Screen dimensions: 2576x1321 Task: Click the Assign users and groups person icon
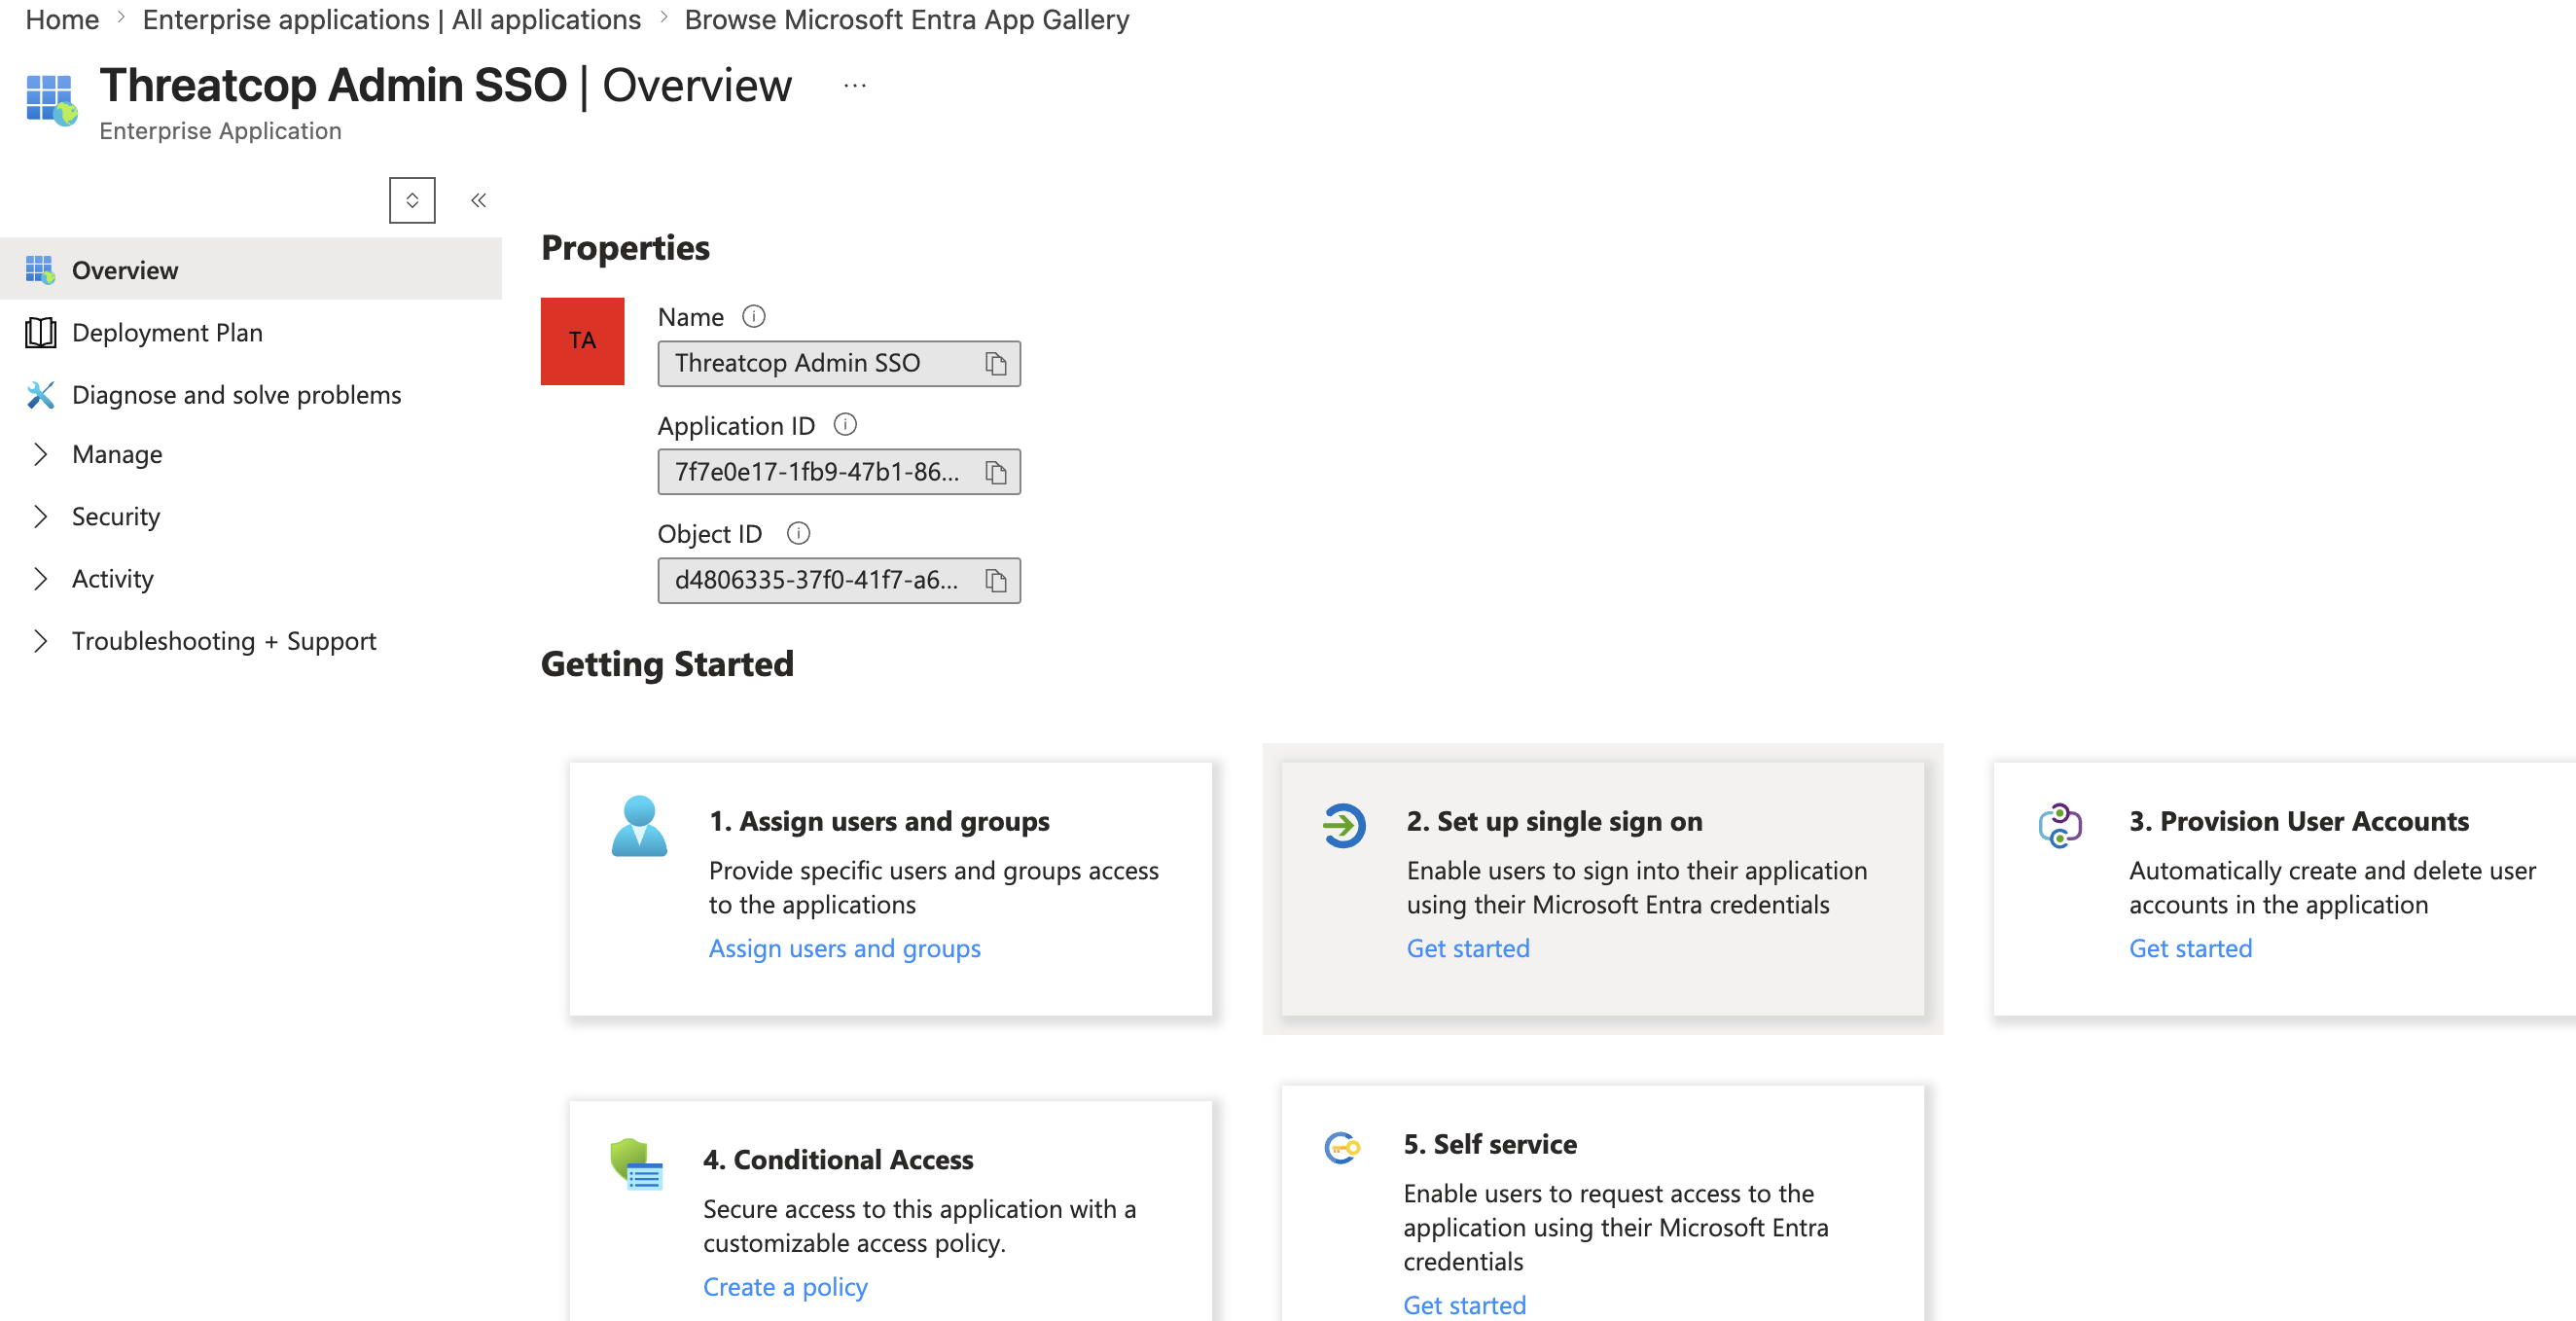(639, 826)
